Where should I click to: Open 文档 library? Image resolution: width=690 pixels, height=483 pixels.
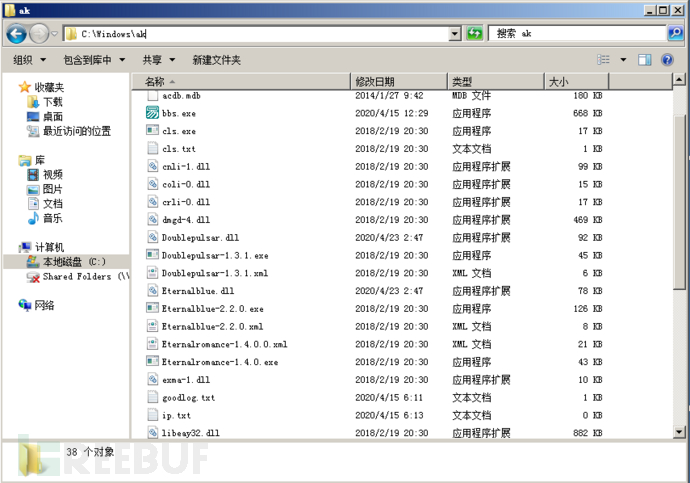53,204
